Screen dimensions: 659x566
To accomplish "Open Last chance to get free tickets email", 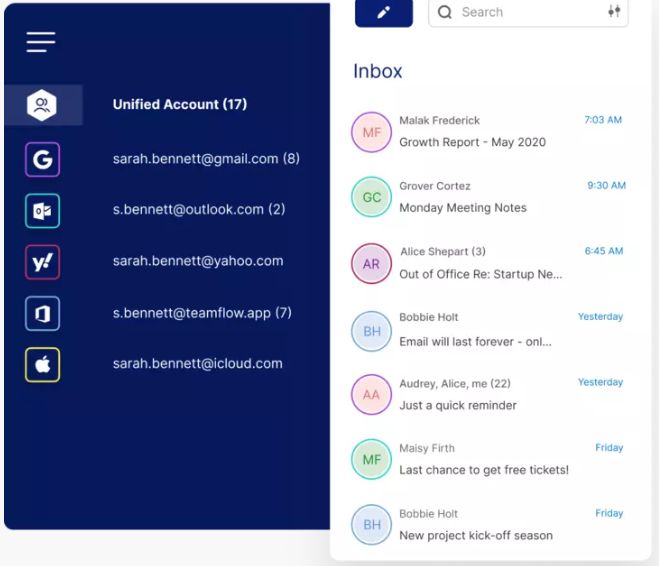I will pyautogui.click(x=483, y=470).
